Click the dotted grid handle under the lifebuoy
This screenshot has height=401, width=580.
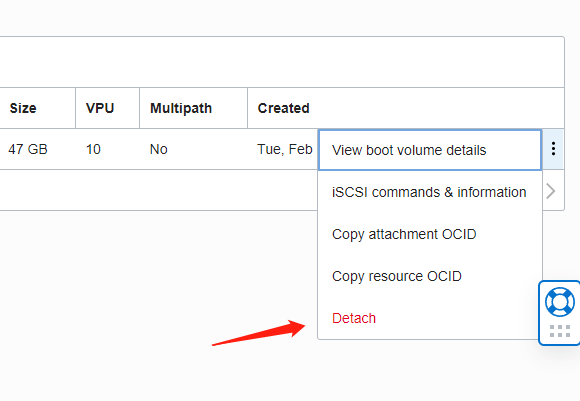560,331
